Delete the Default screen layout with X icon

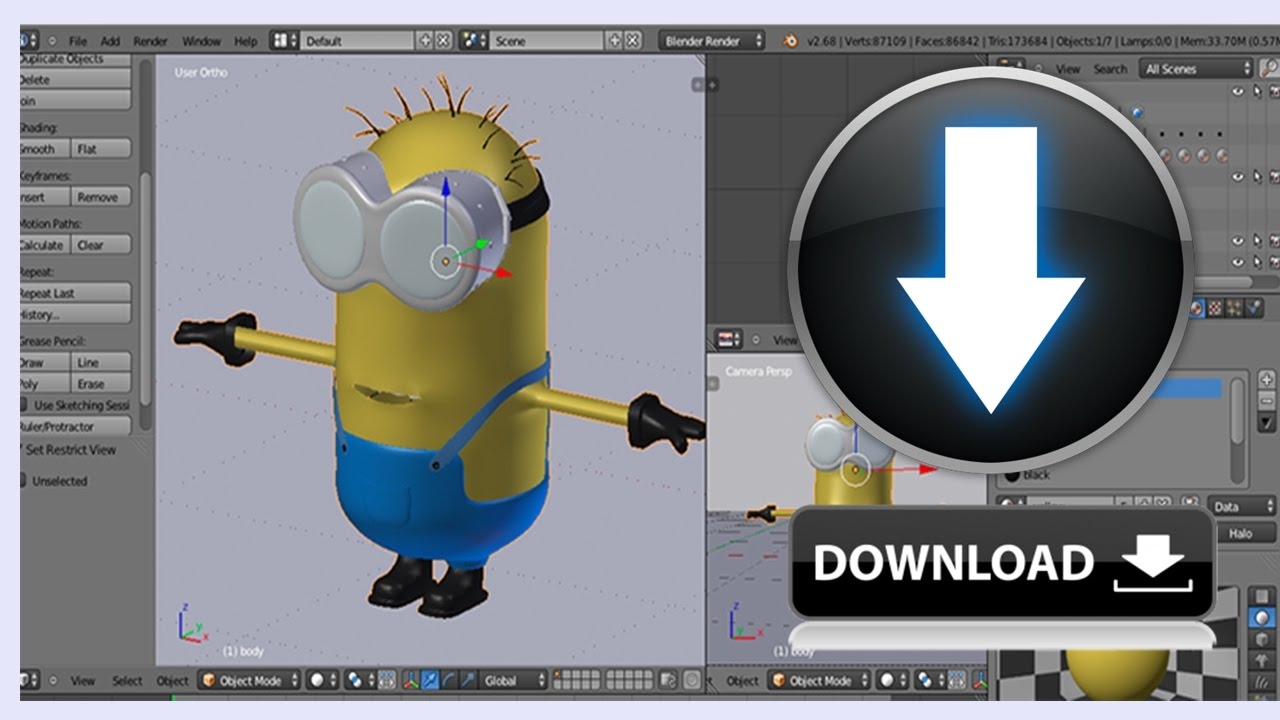pos(443,41)
